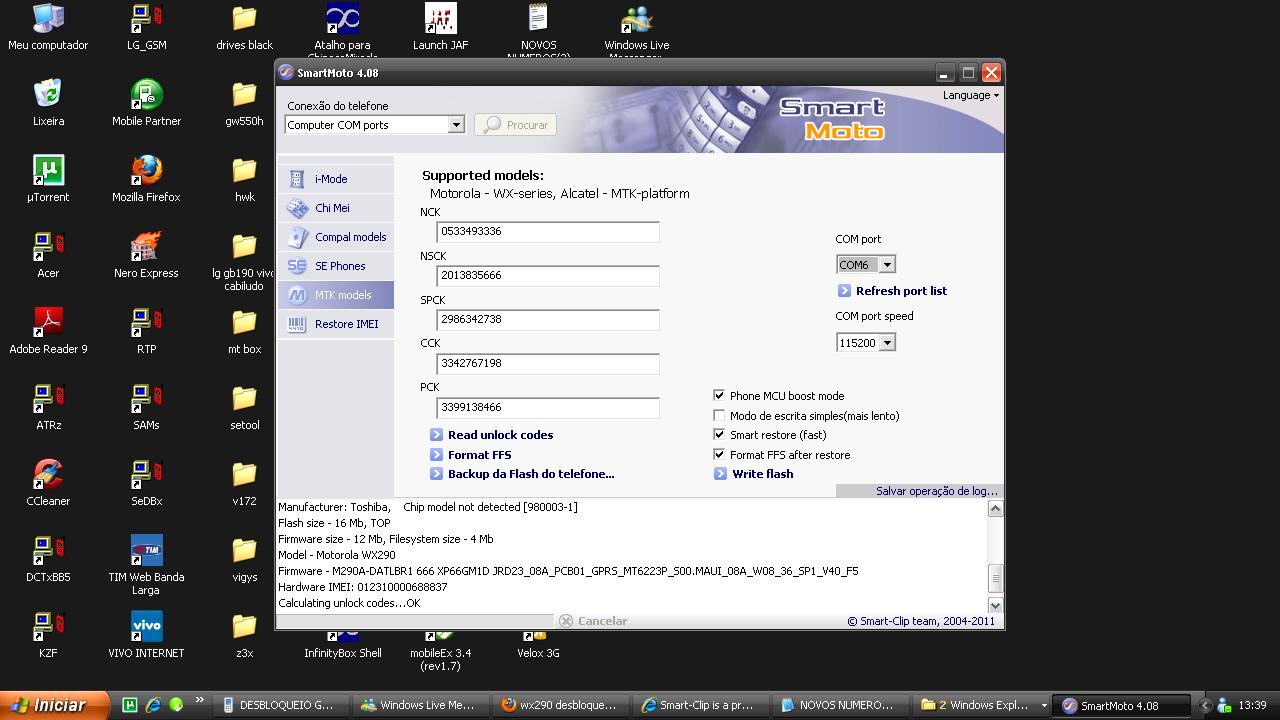Screen dimensions: 1280x720
Task: Toggle Format FFS after restore checkbox
Action: (x=719, y=455)
